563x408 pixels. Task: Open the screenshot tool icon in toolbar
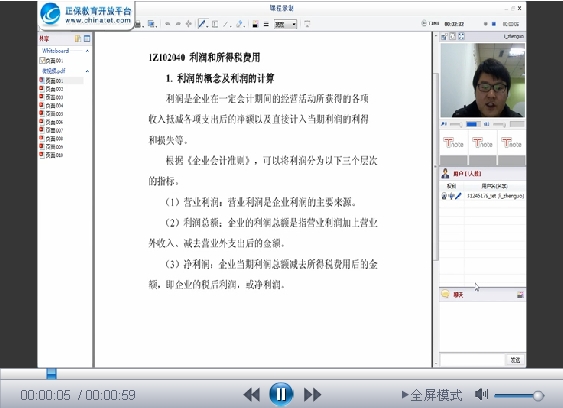click(152, 24)
